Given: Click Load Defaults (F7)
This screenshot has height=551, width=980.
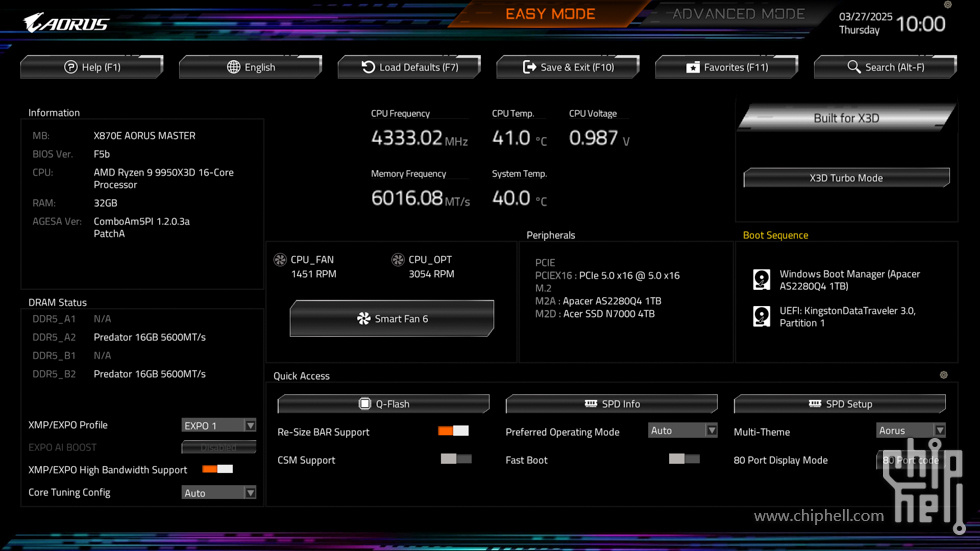Looking at the screenshot, I should click(x=409, y=67).
